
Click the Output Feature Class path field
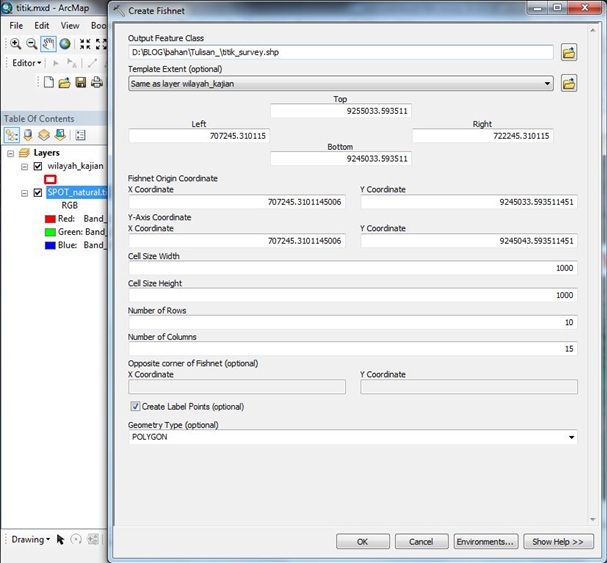(x=341, y=52)
